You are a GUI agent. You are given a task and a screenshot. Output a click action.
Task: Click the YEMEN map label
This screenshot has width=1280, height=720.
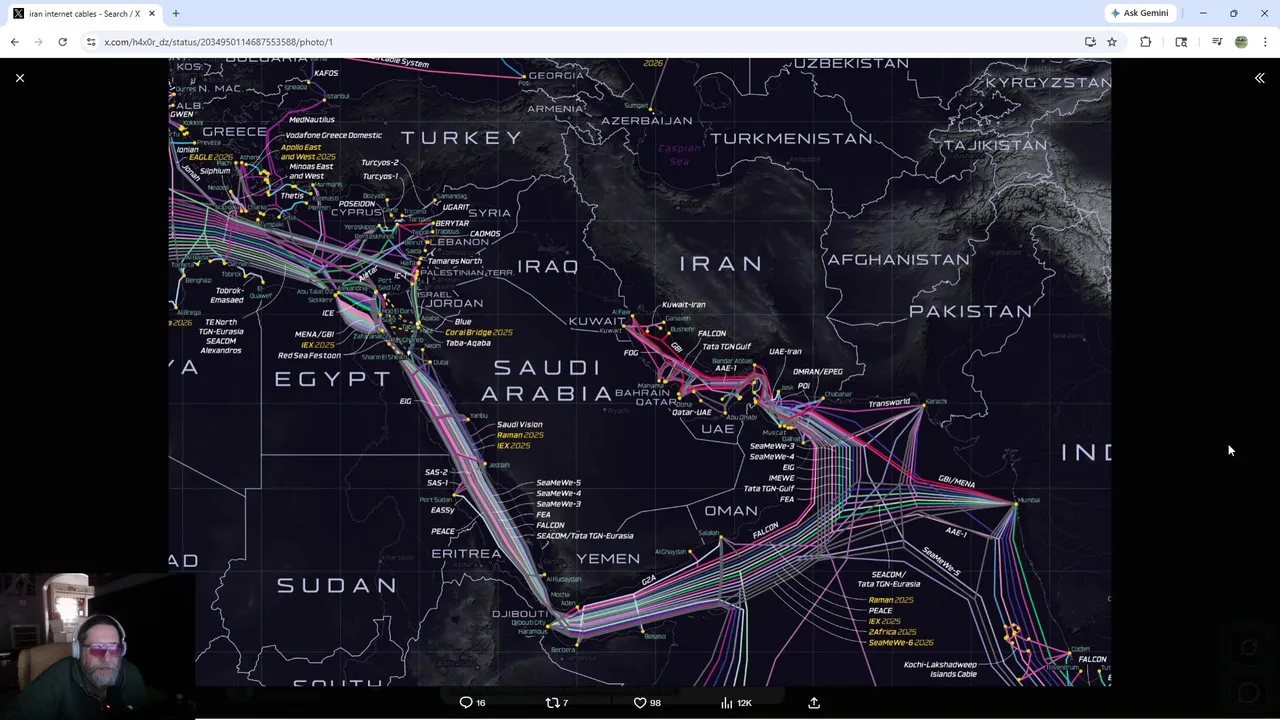tap(608, 559)
